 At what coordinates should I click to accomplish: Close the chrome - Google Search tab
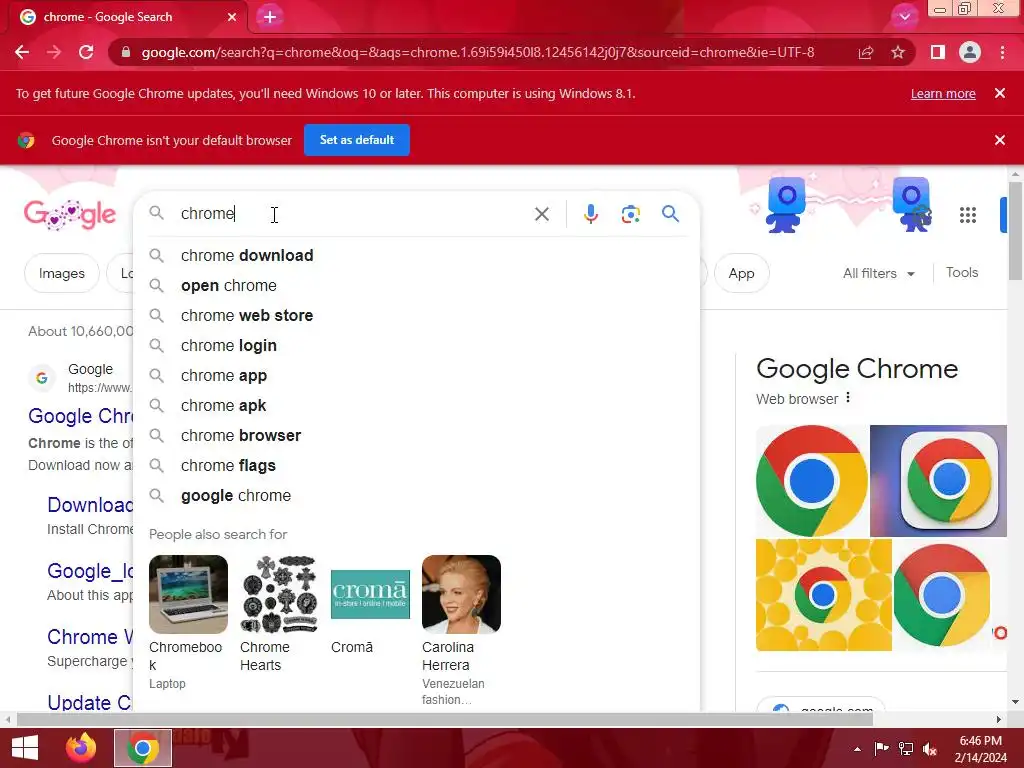[232, 17]
